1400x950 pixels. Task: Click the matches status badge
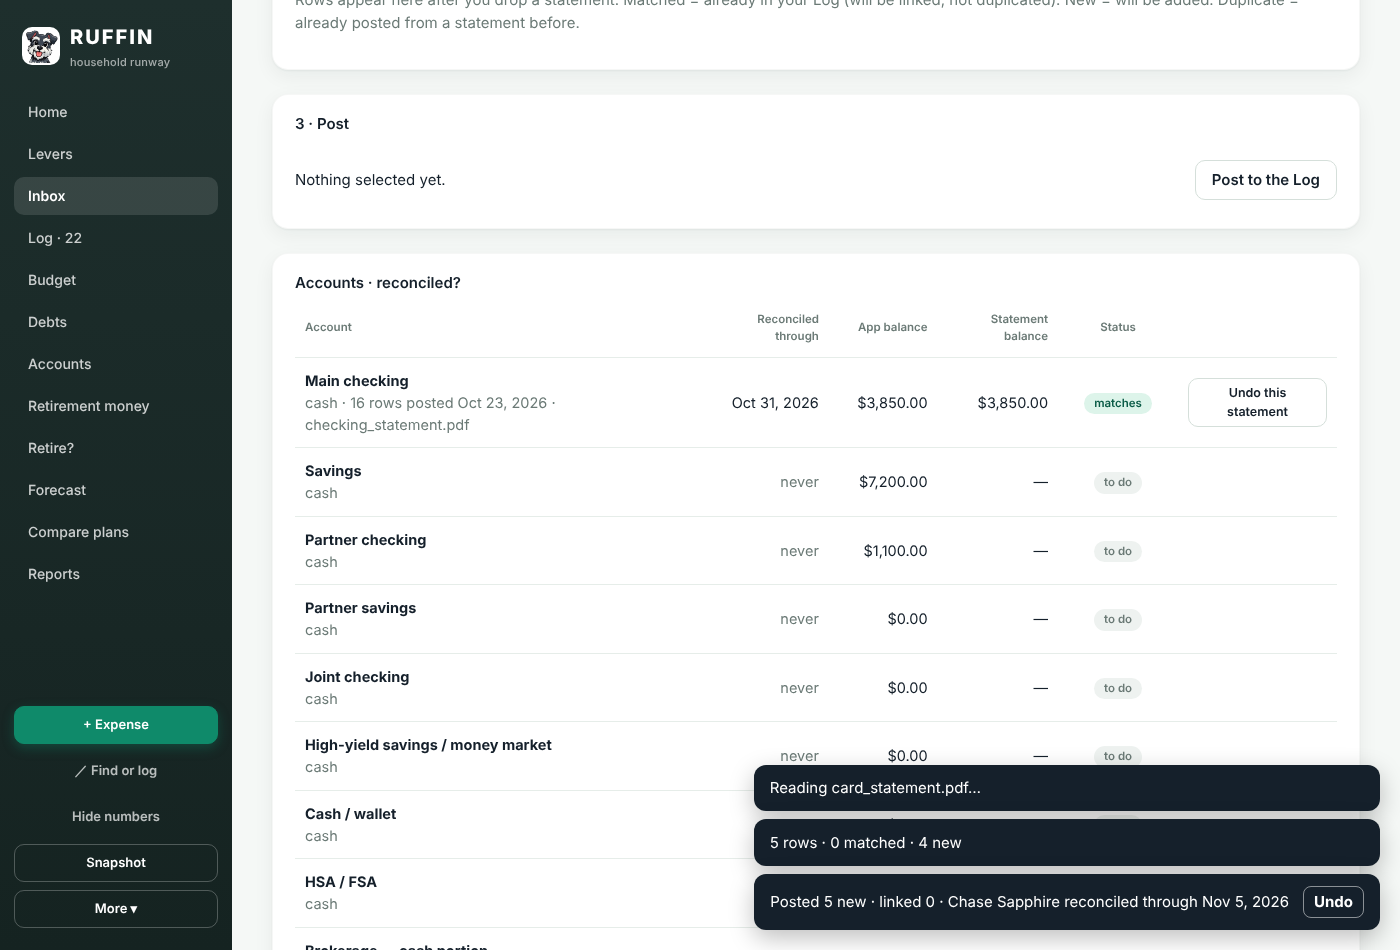coord(1117,403)
